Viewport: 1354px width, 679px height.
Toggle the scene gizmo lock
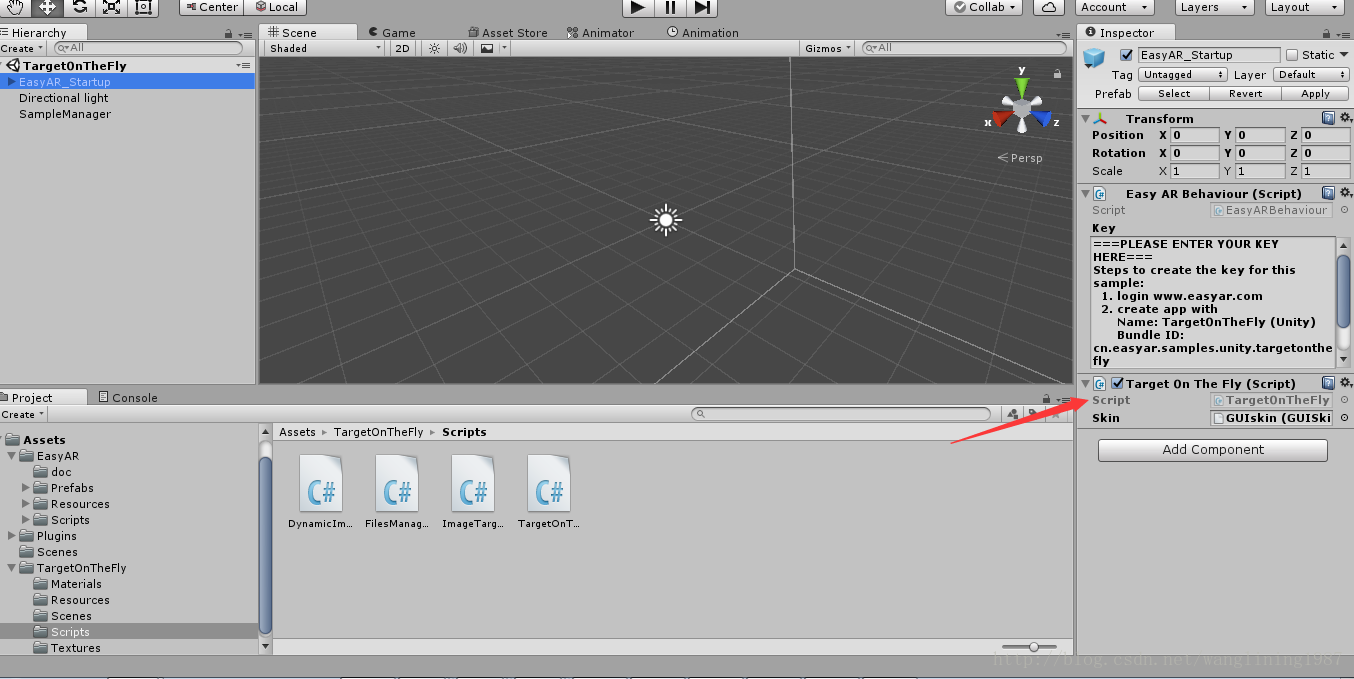coord(1057,73)
